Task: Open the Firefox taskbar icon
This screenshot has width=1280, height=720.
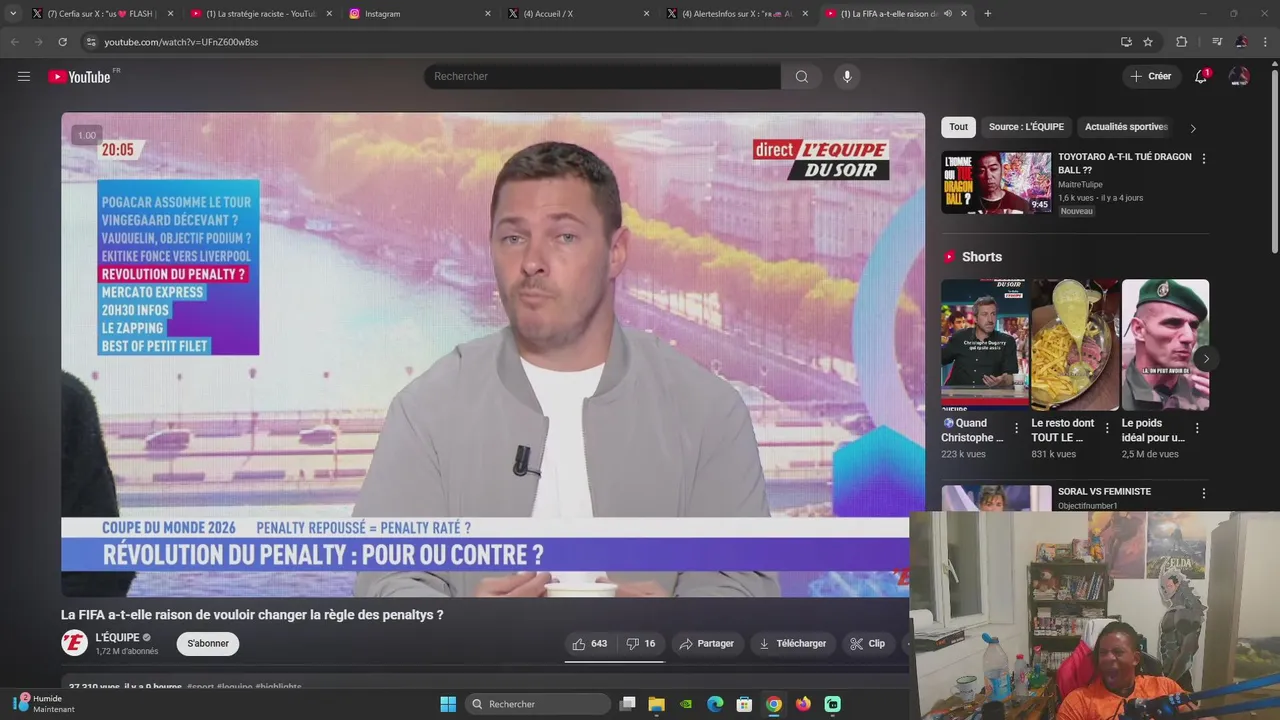Action: point(803,704)
